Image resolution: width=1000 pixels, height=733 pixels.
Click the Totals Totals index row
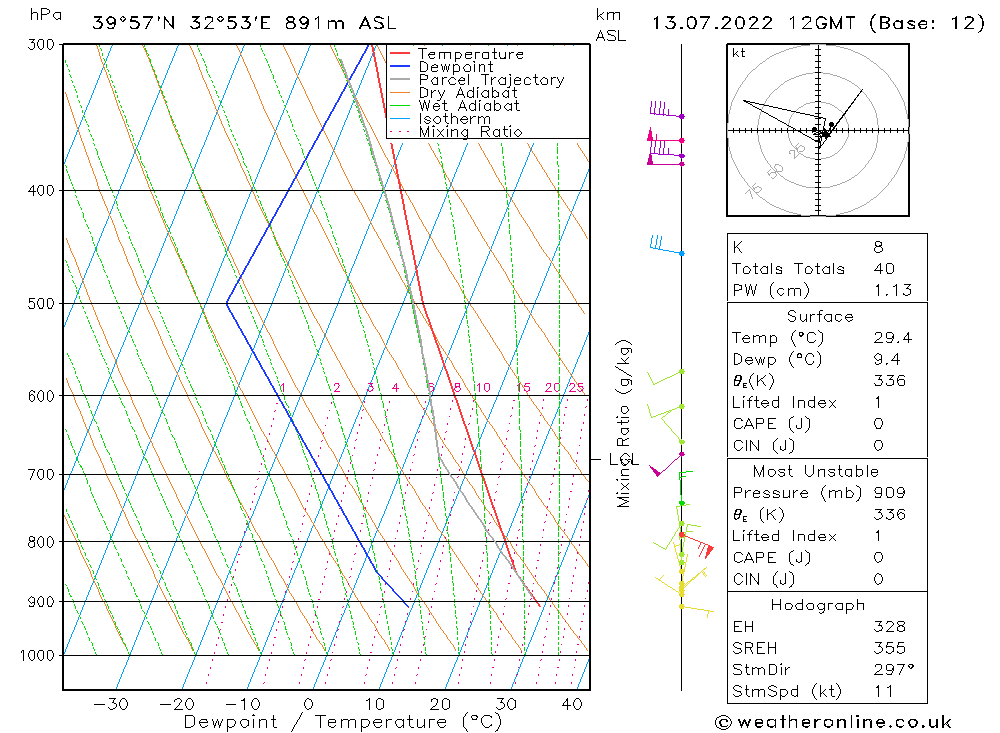[827, 269]
